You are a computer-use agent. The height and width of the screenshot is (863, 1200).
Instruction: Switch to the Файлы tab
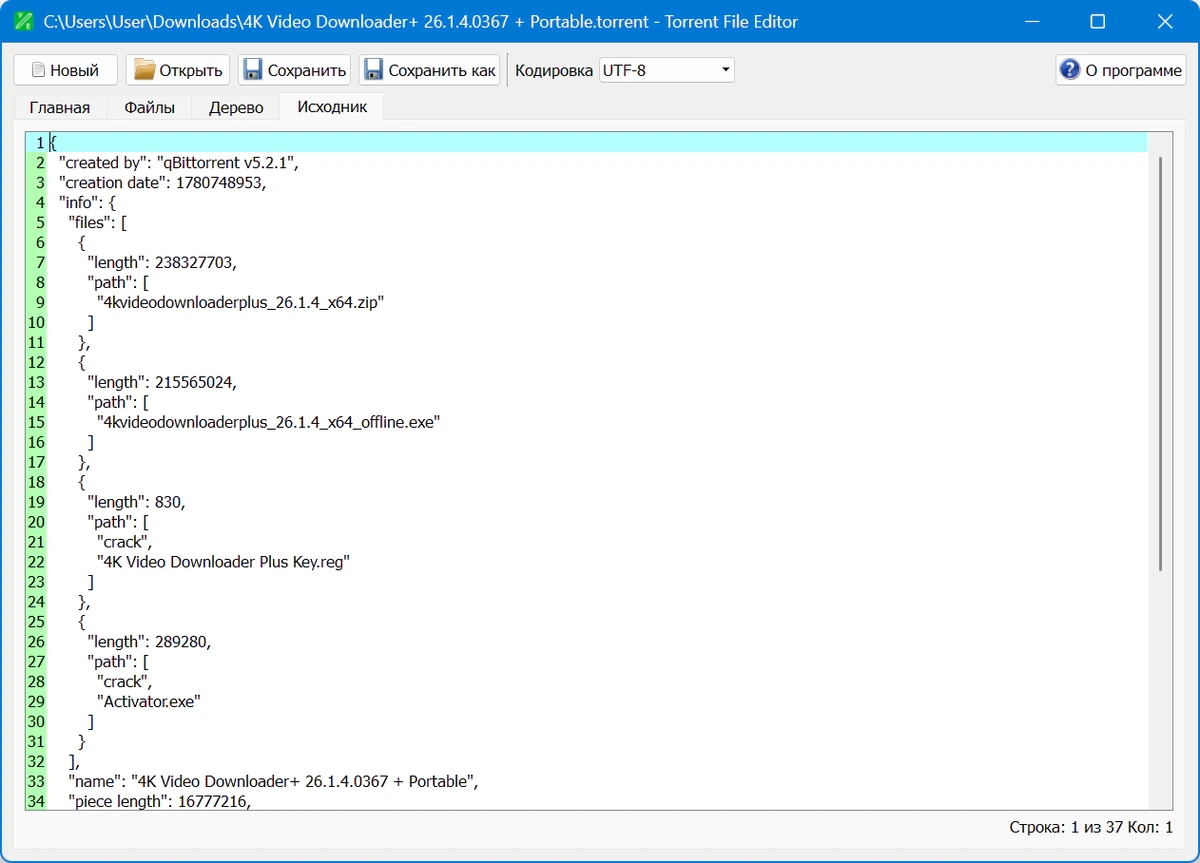(x=150, y=108)
